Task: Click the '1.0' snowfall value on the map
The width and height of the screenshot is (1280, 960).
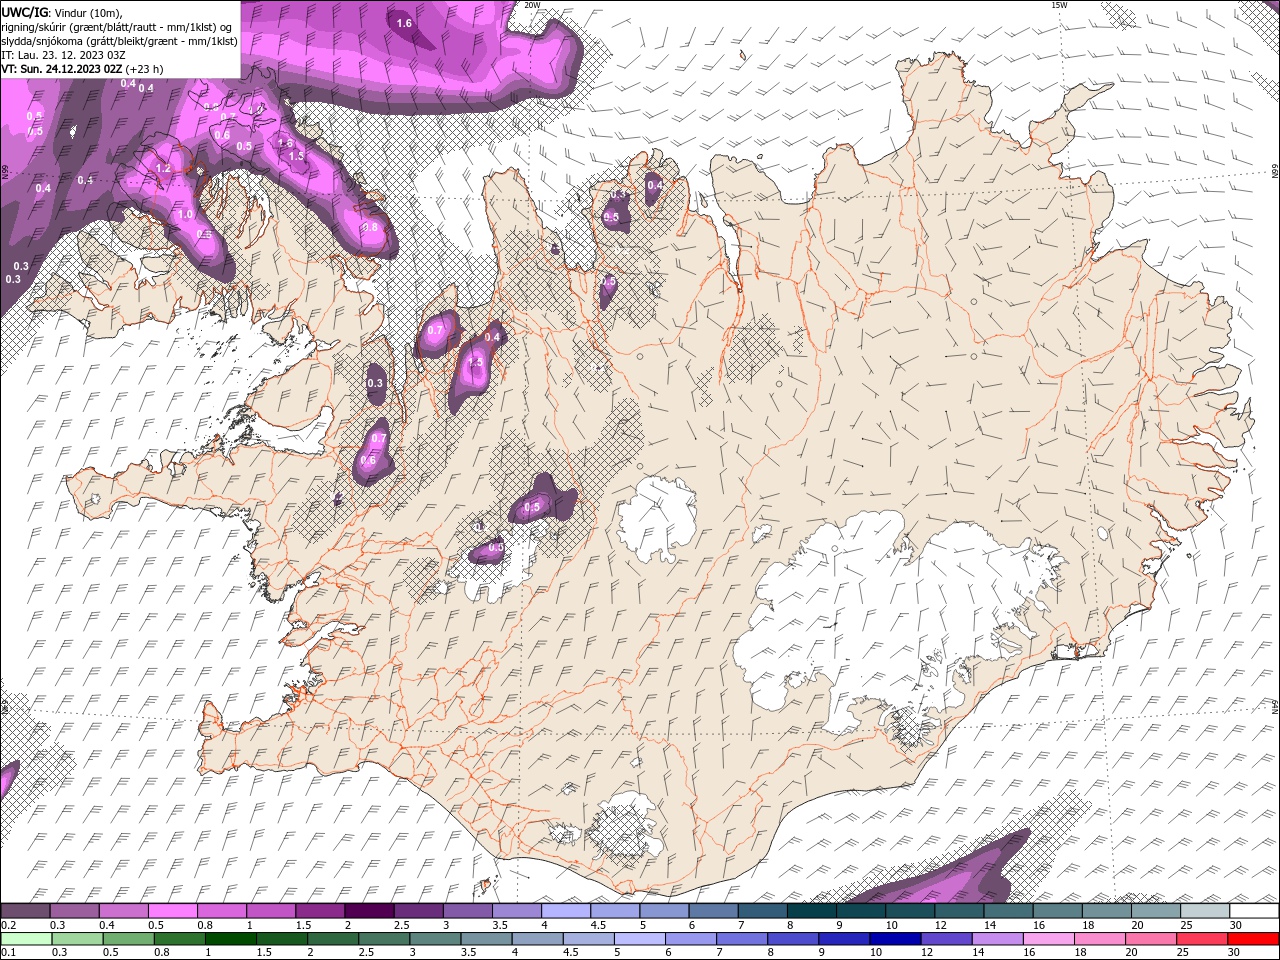Action: pyautogui.click(x=185, y=214)
